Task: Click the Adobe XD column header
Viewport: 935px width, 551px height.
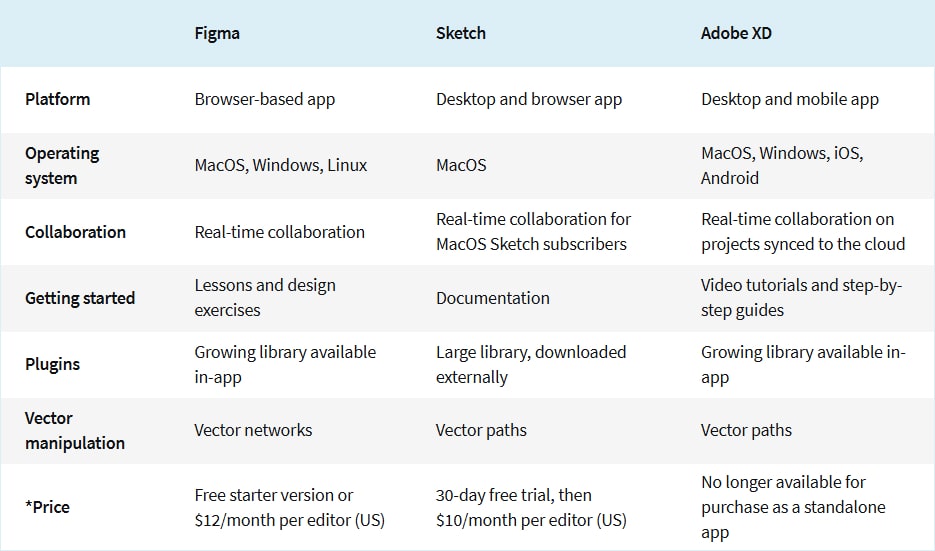Action: click(x=736, y=33)
